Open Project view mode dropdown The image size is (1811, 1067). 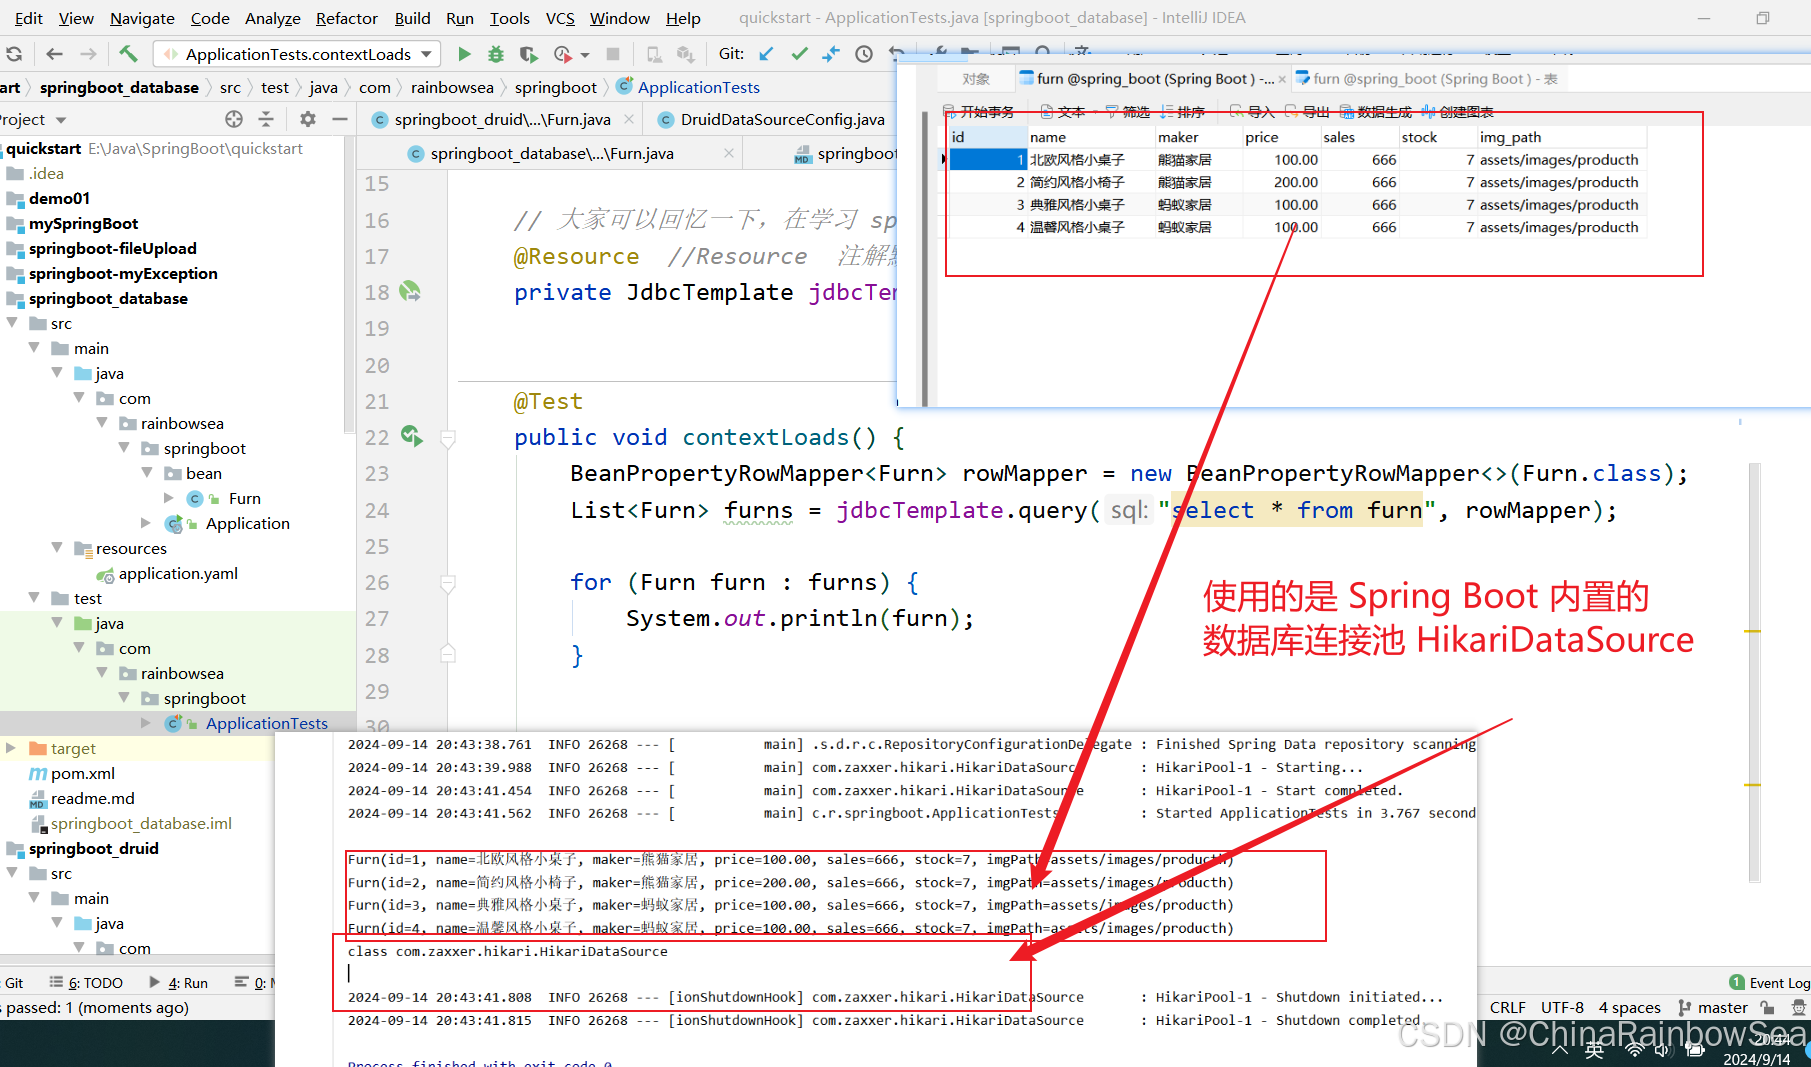pos(61,120)
